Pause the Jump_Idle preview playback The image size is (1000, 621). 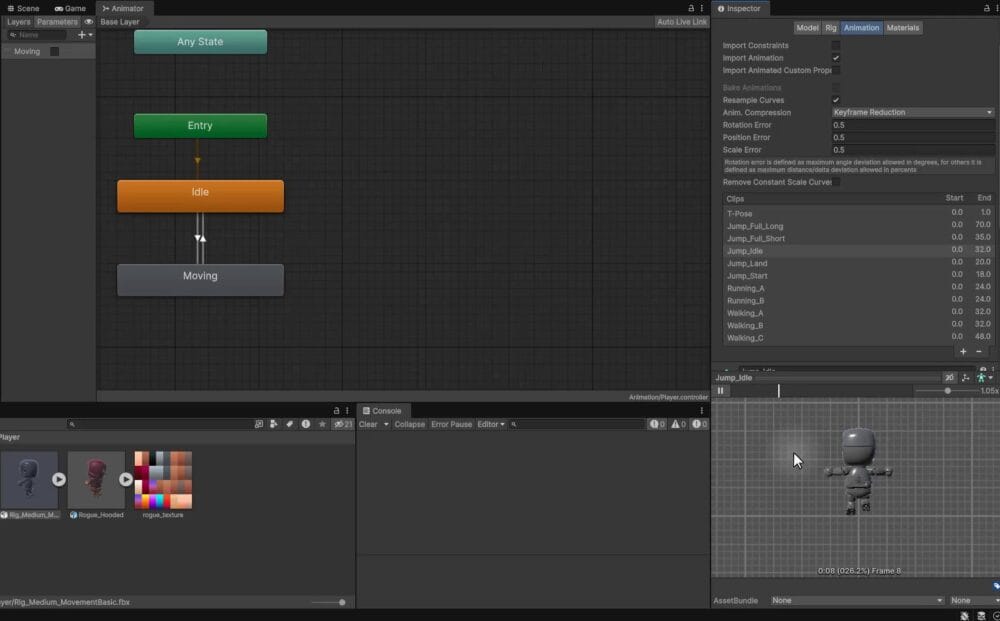coord(721,391)
